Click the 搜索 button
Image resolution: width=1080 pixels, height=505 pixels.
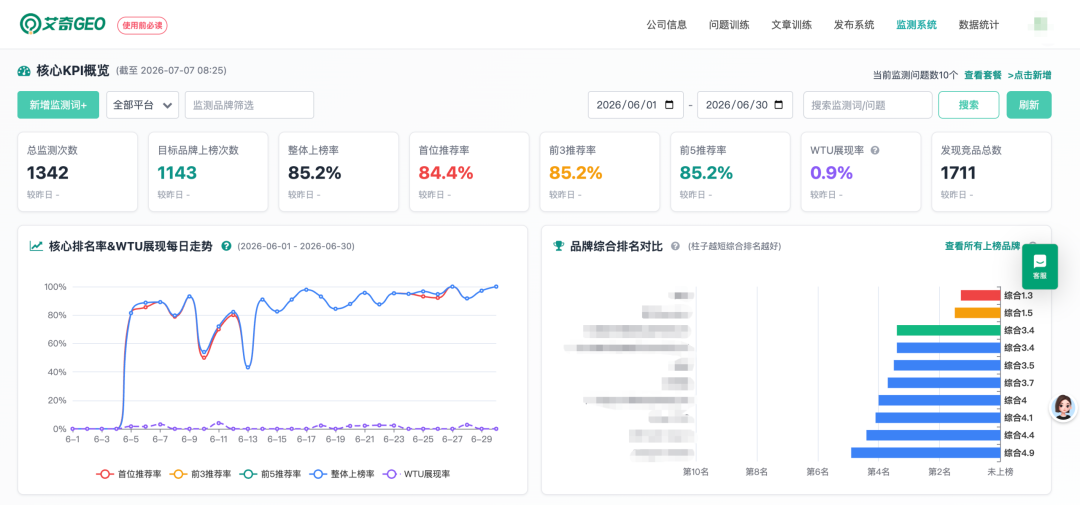(968, 105)
